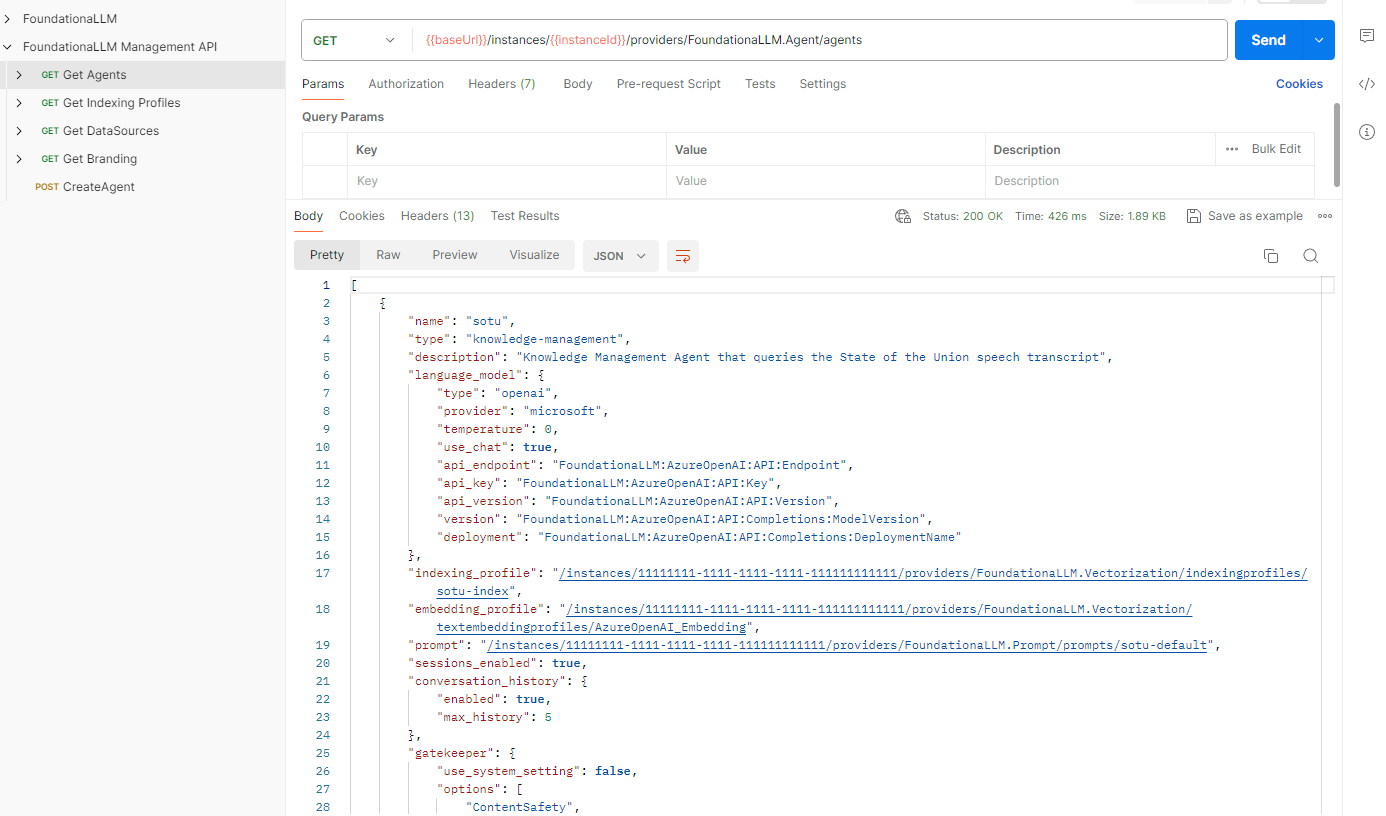Open the Pre-request Script tab
The height and width of the screenshot is (816, 1386).
click(x=669, y=84)
